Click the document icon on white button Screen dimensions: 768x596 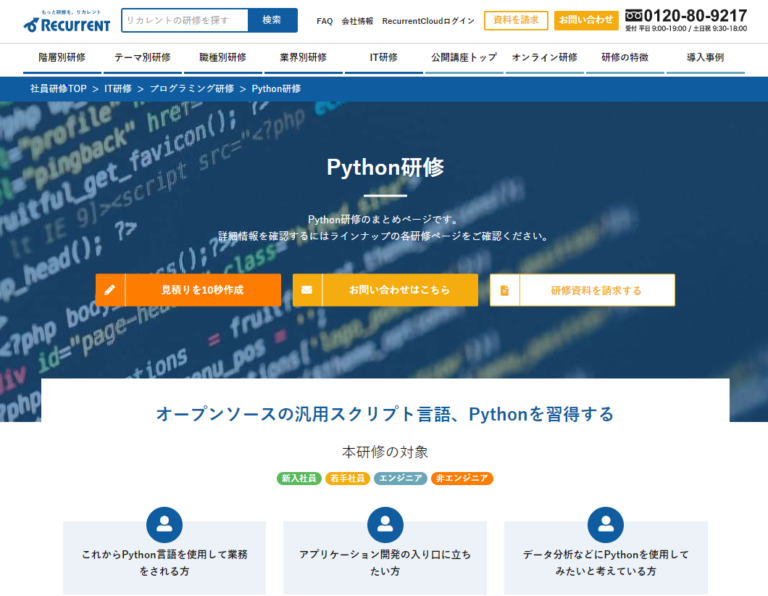[504, 290]
